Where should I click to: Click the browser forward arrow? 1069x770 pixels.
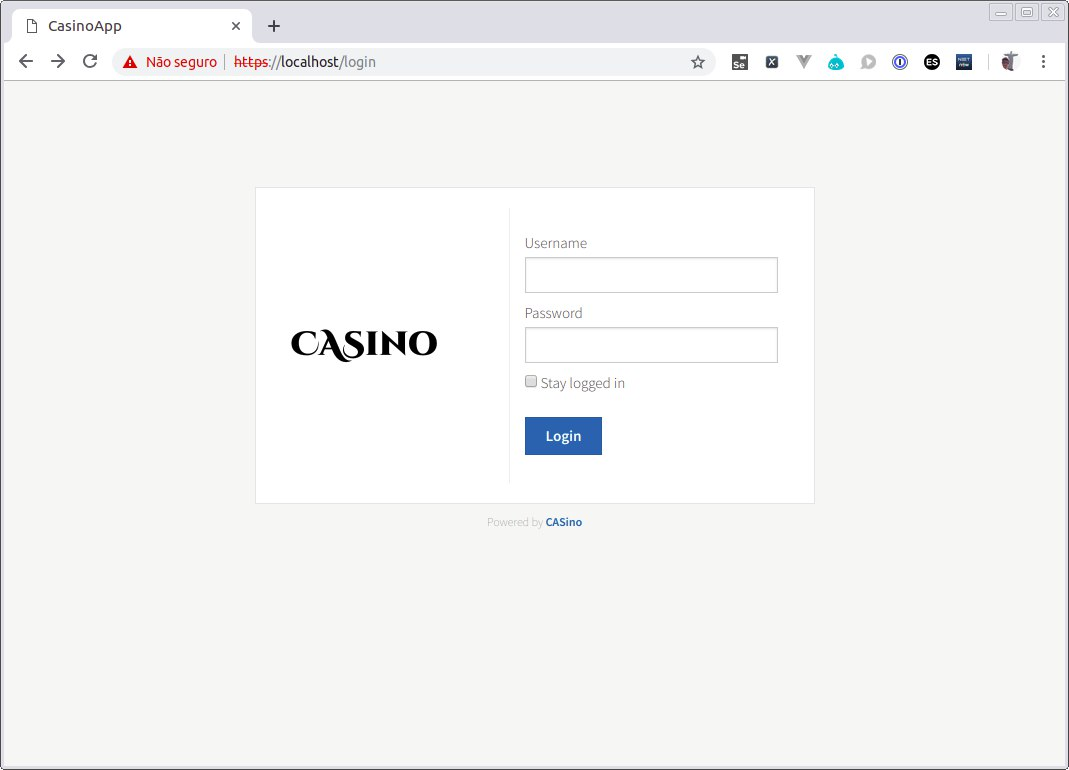coord(58,62)
